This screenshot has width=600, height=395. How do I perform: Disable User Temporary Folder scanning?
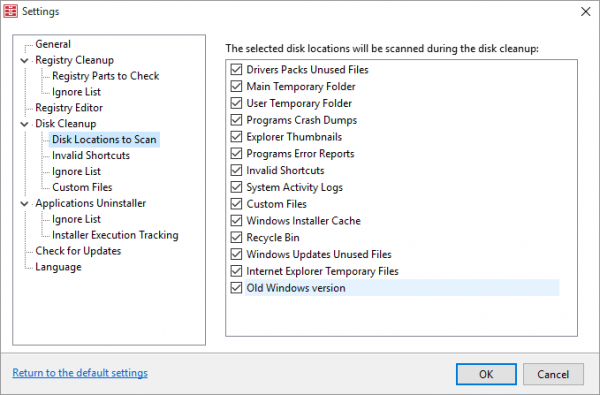(236, 103)
